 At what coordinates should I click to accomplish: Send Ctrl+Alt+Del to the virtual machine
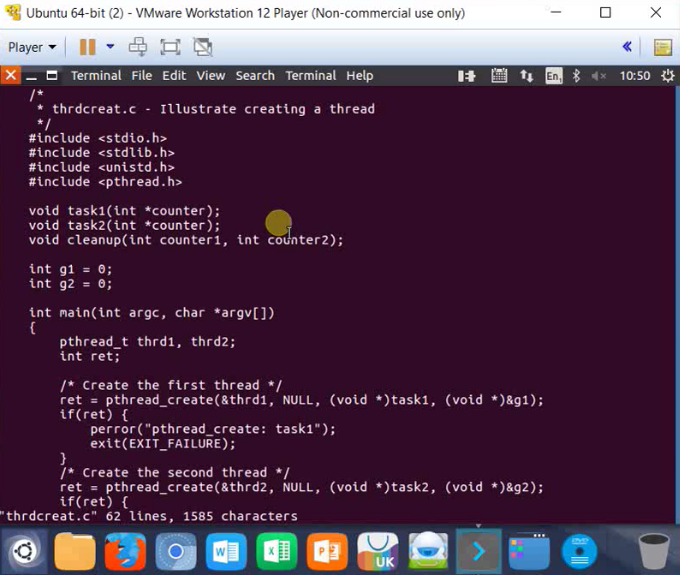tap(138, 47)
